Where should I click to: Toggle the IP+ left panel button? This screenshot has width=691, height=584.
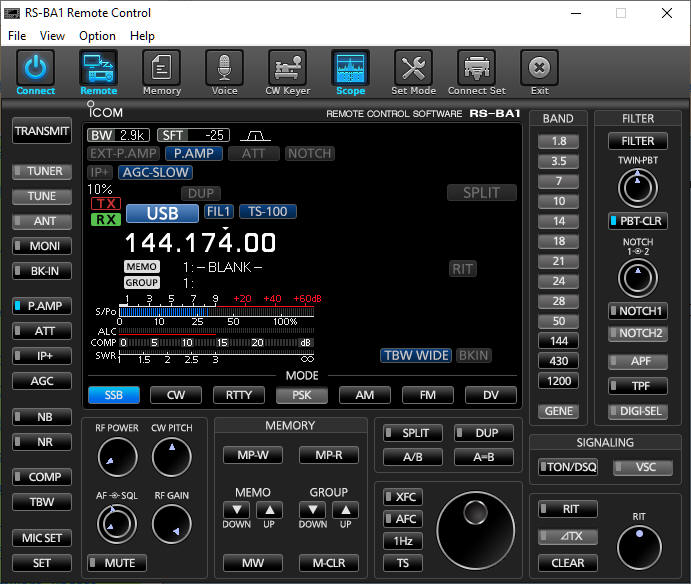coord(42,356)
